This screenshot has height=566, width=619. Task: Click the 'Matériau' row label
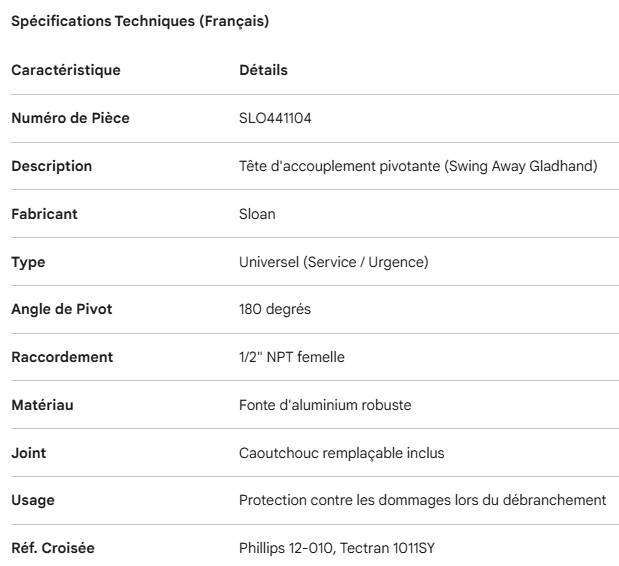point(42,405)
